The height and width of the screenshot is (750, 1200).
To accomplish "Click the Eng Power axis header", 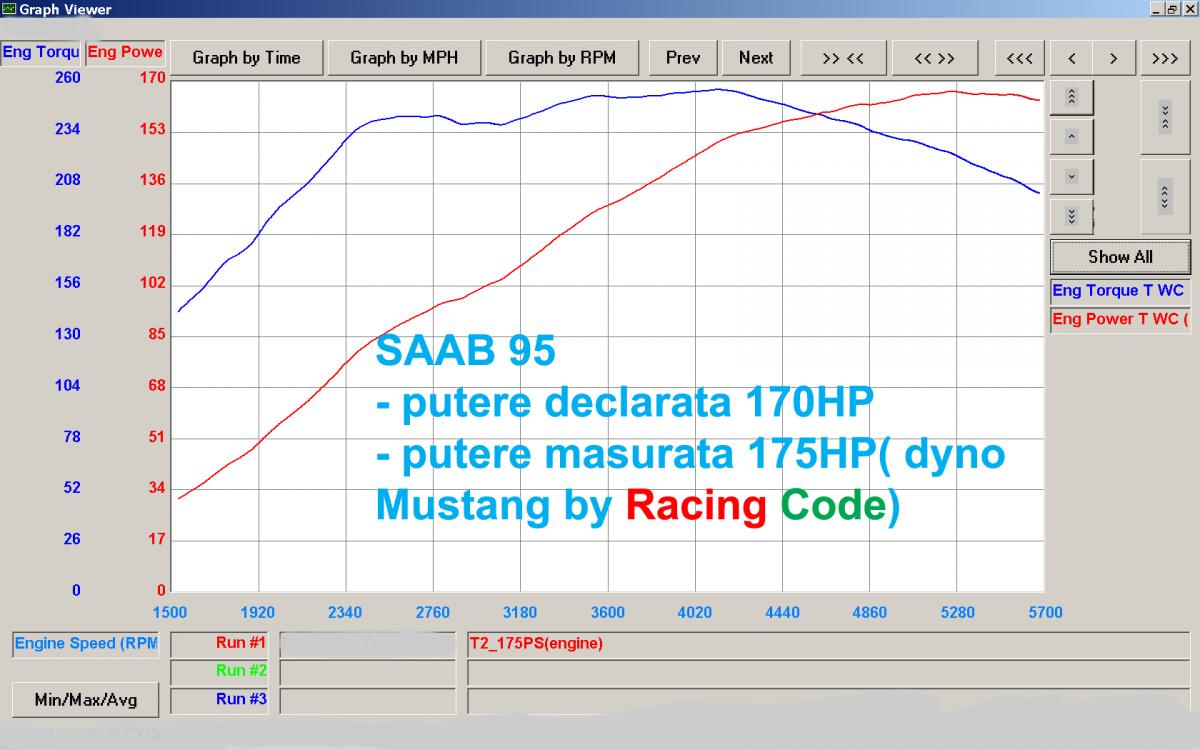I will (x=125, y=52).
